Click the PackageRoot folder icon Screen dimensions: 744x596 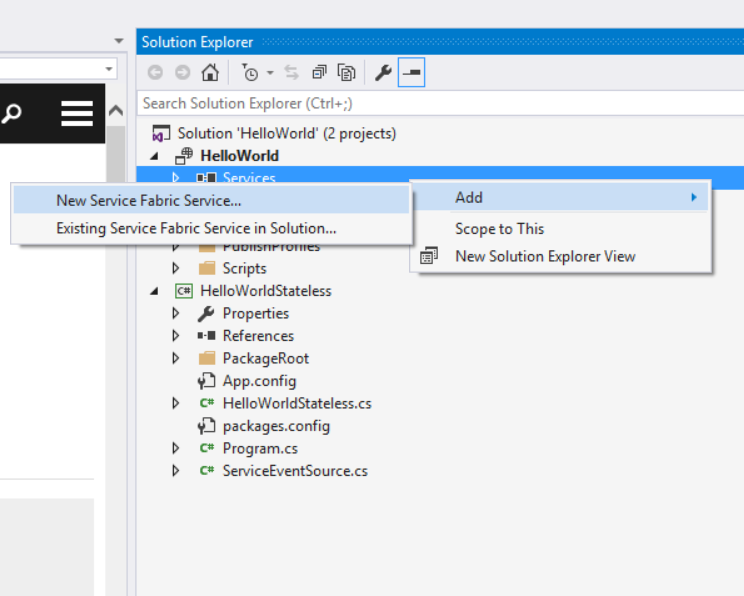tap(207, 358)
